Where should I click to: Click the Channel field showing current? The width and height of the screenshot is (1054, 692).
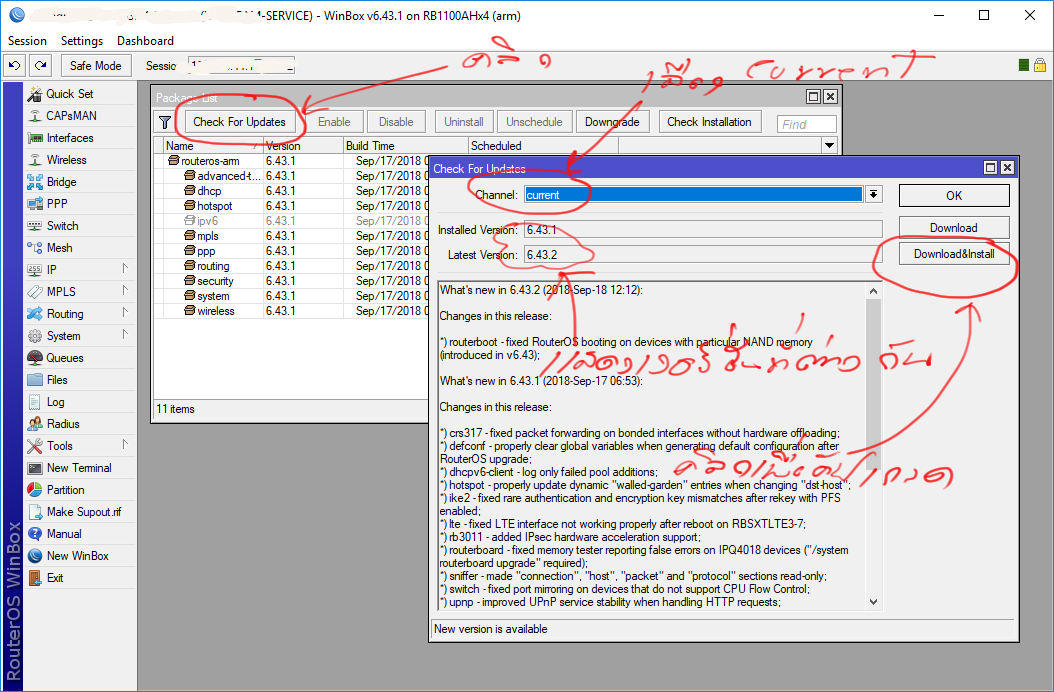(694, 194)
